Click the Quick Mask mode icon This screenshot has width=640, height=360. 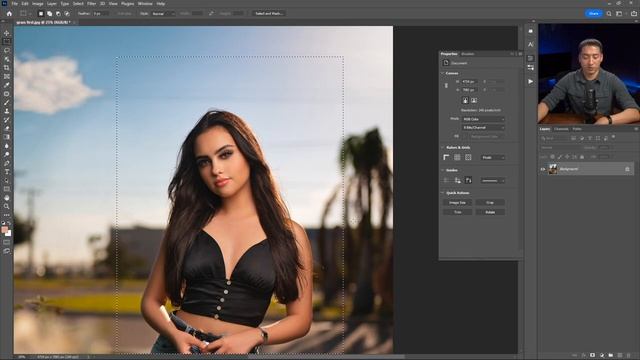click(x=7, y=242)
